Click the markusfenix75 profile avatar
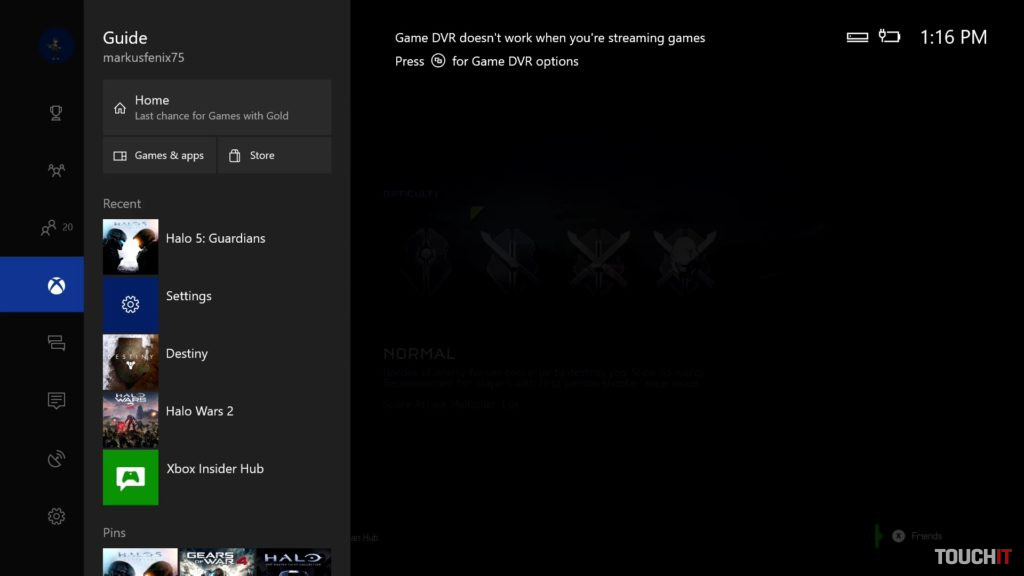The height and width of the screenshot is (576, 1024). (56, 46)
